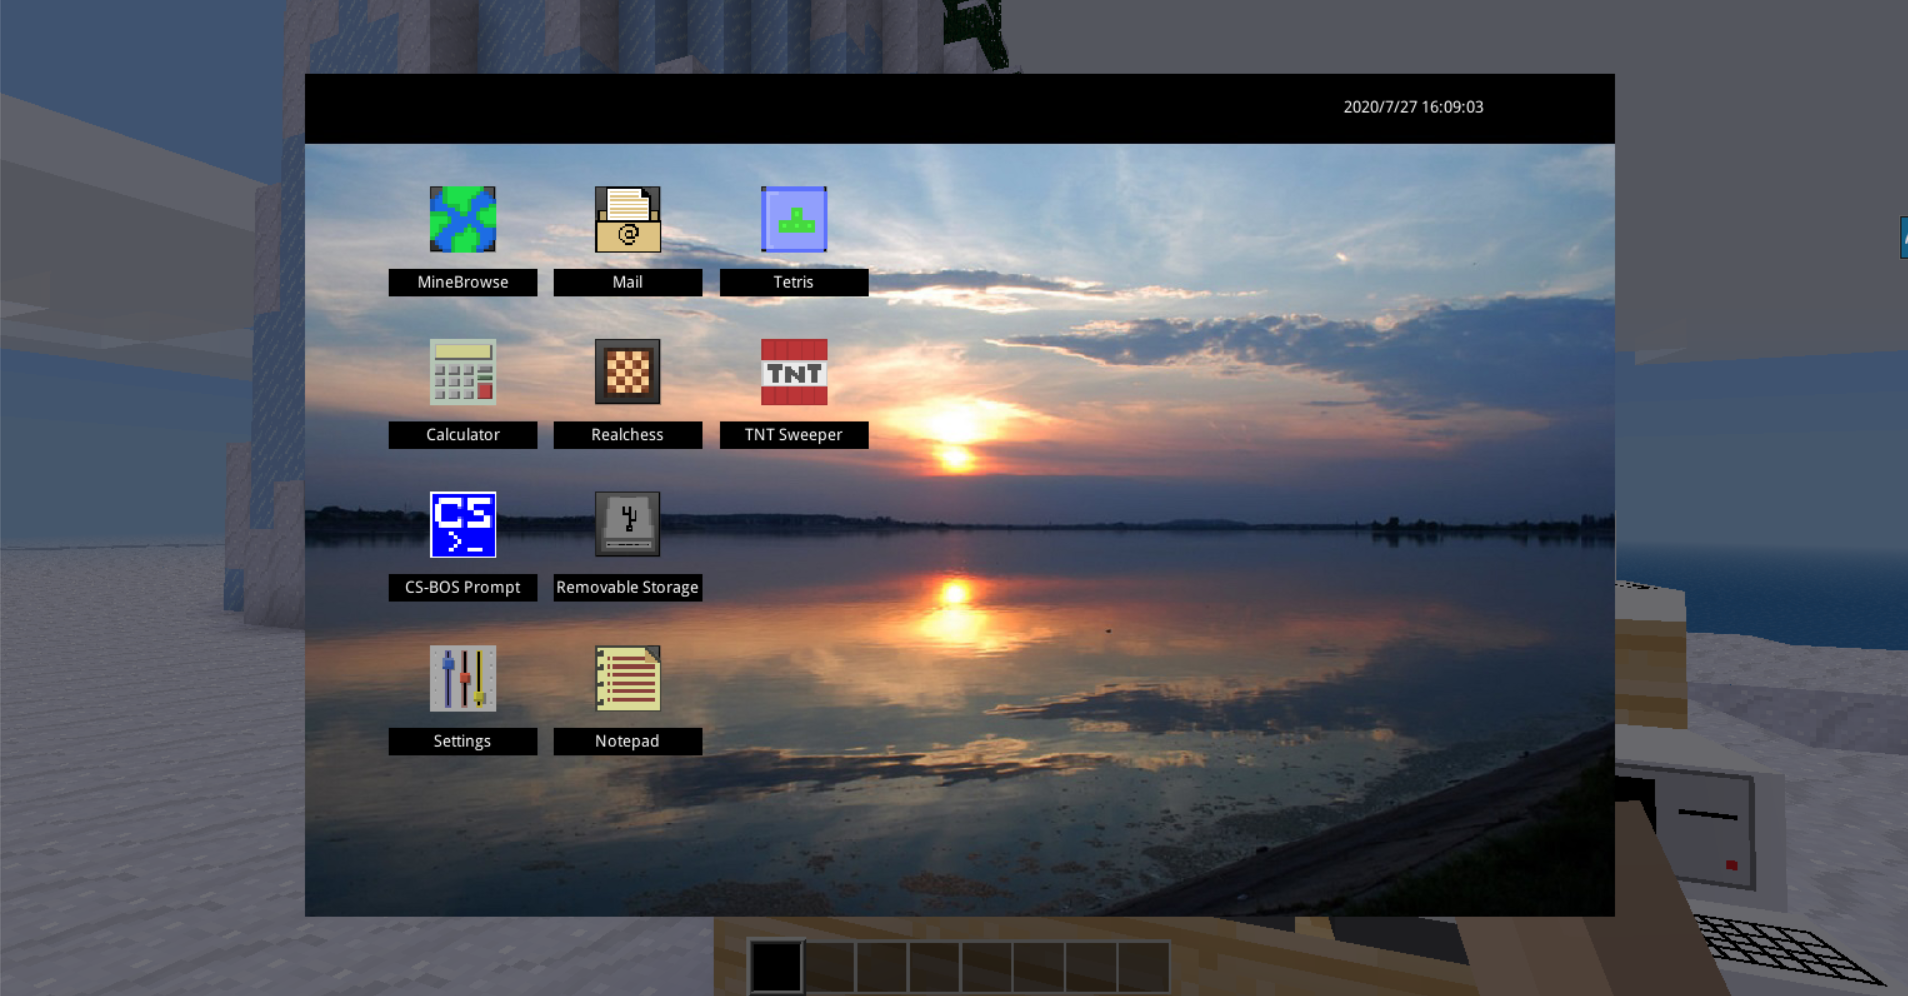
Task: Click the "Mail" text label
Action: (x=627, y=282)
